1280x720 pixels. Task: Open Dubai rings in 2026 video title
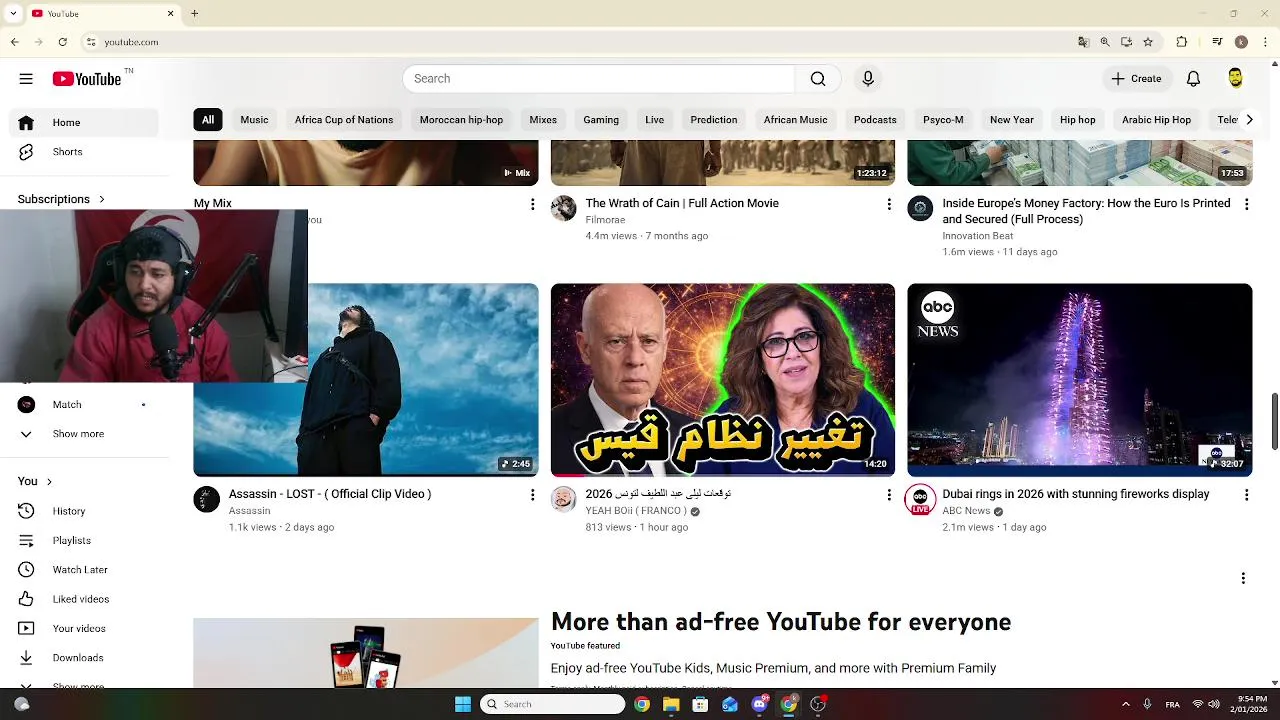[x=1076, y=494]
